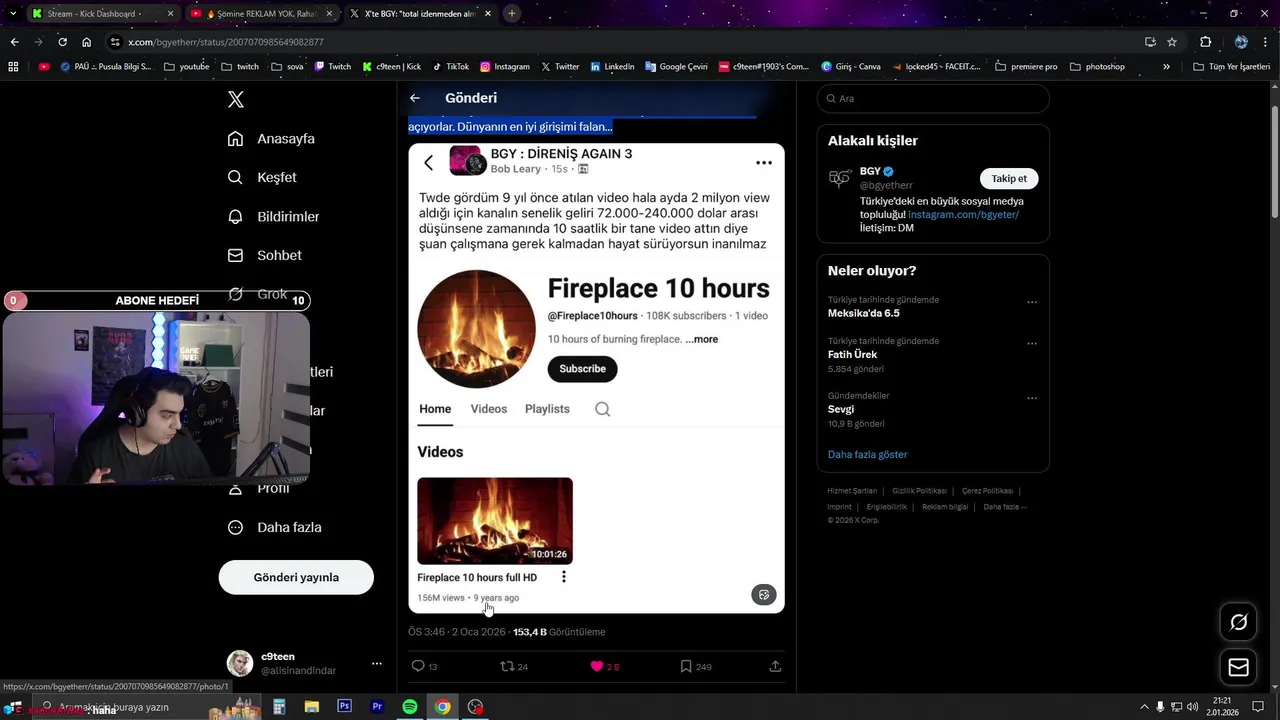Close the Kick Dashboard tab

click(170, 14)
